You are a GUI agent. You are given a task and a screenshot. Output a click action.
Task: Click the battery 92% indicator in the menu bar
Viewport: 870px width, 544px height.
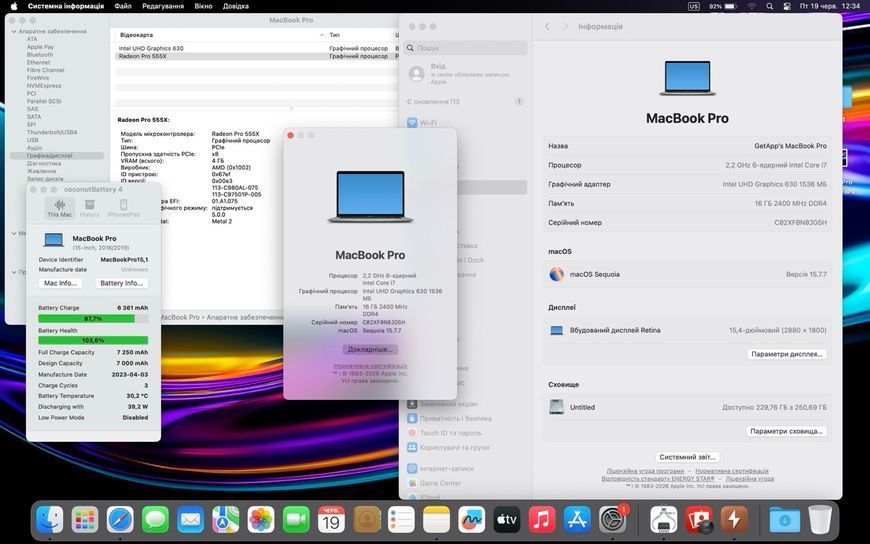722,6
